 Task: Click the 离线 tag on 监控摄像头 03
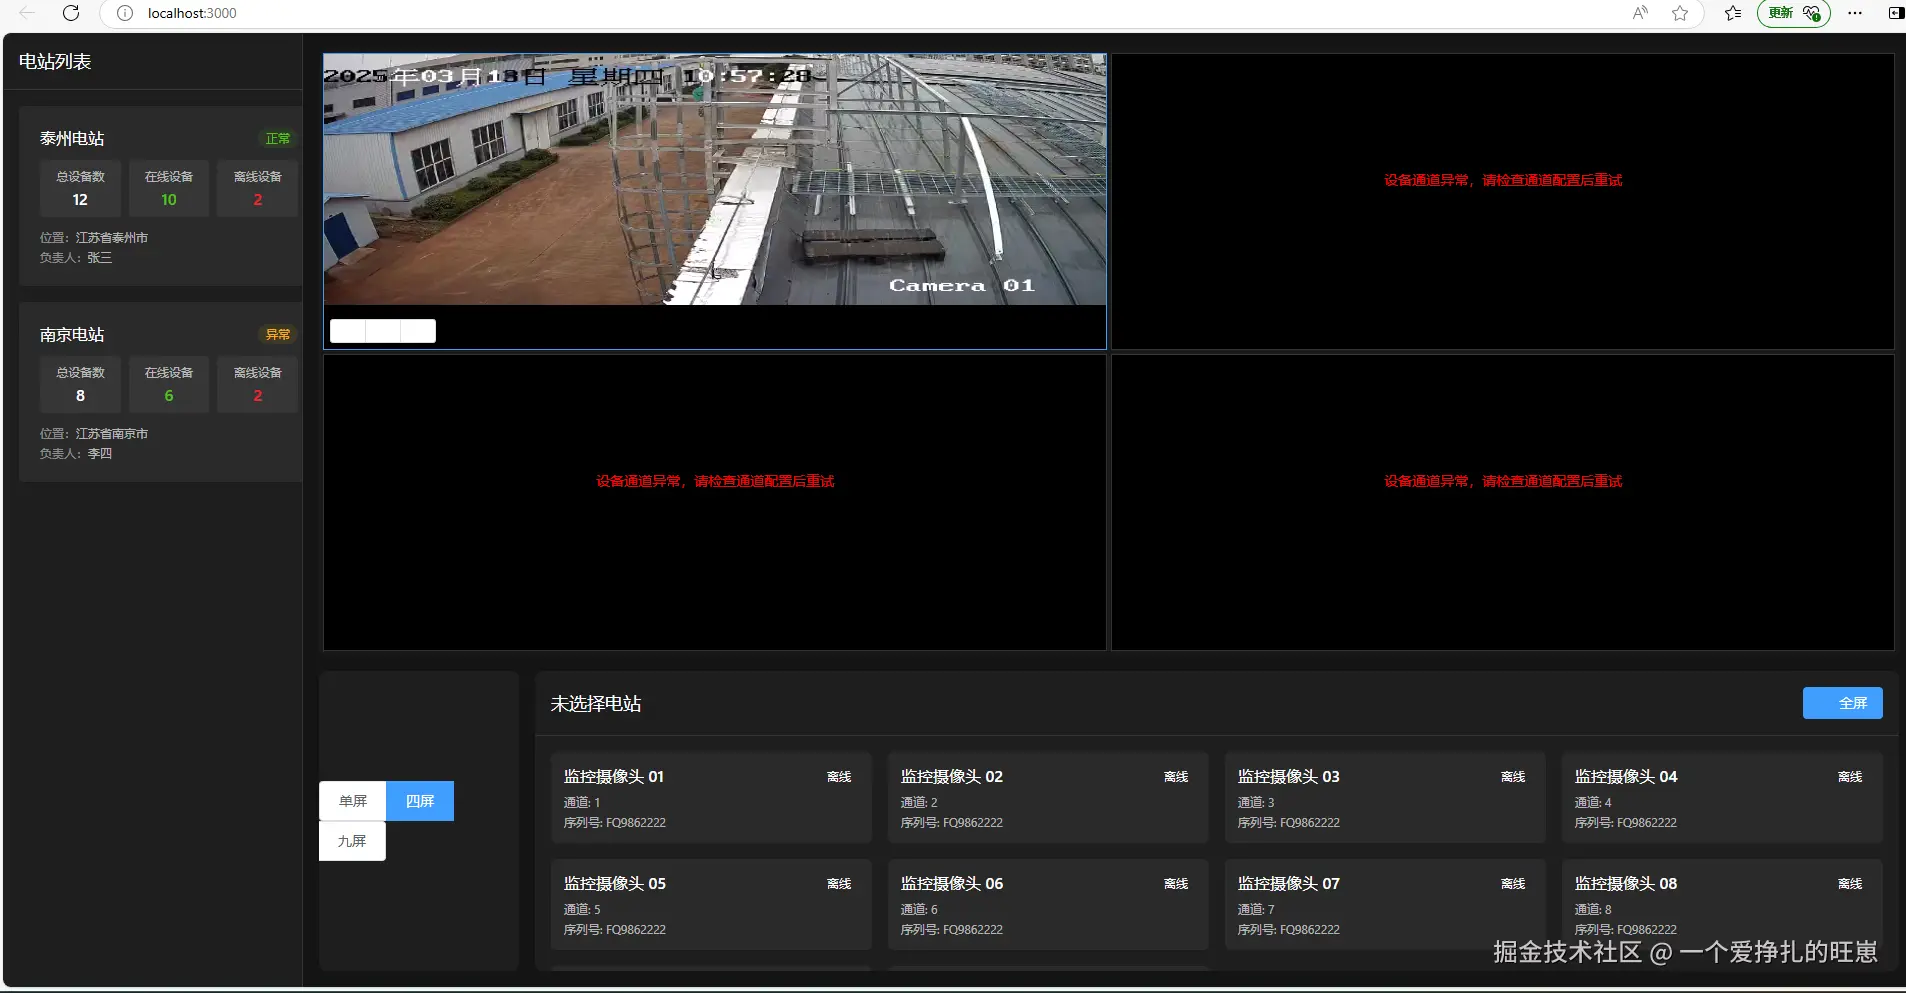1513,777
